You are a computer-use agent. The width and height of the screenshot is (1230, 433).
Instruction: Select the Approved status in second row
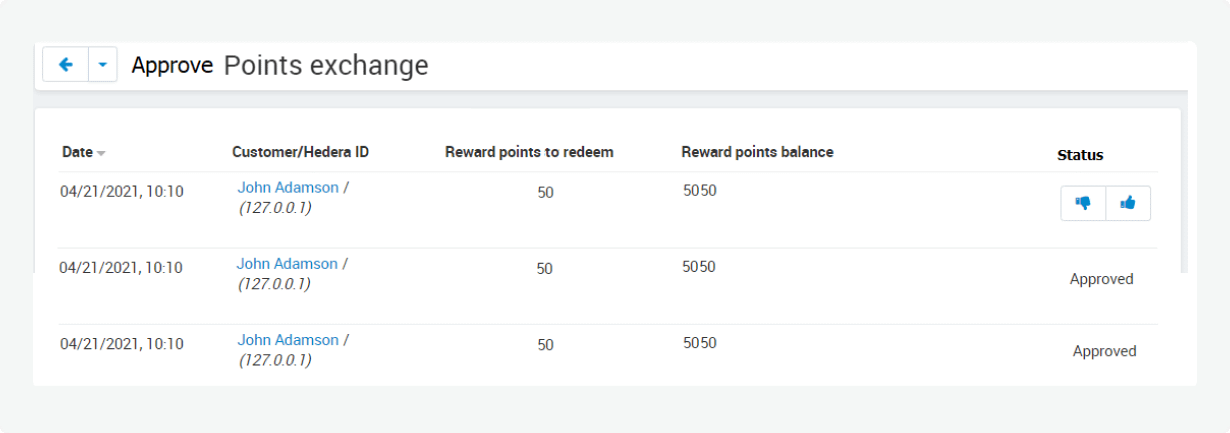click(x=1102, y=279)
